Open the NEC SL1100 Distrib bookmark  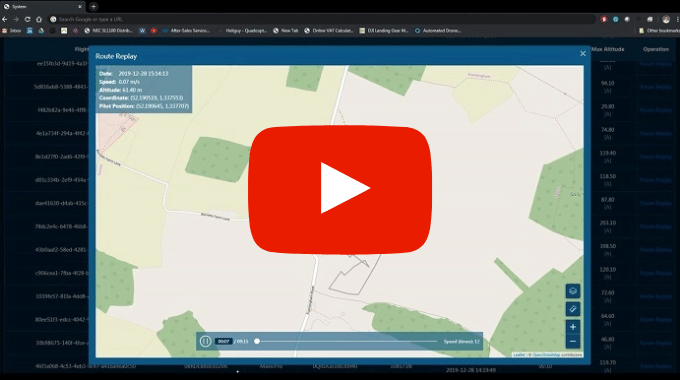coord(108,31)
